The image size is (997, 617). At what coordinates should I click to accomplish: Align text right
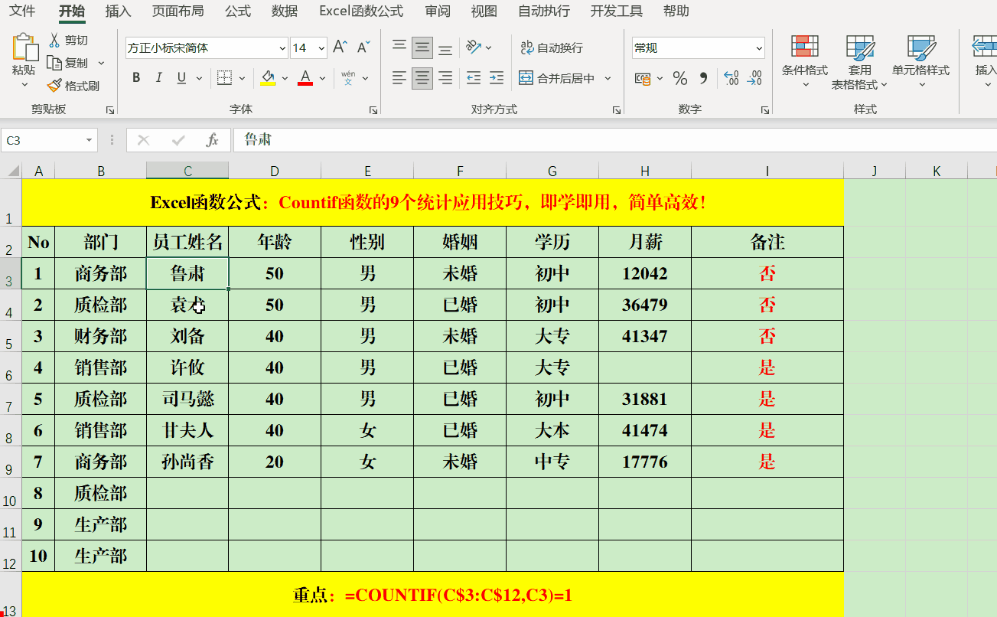point(445,78)
